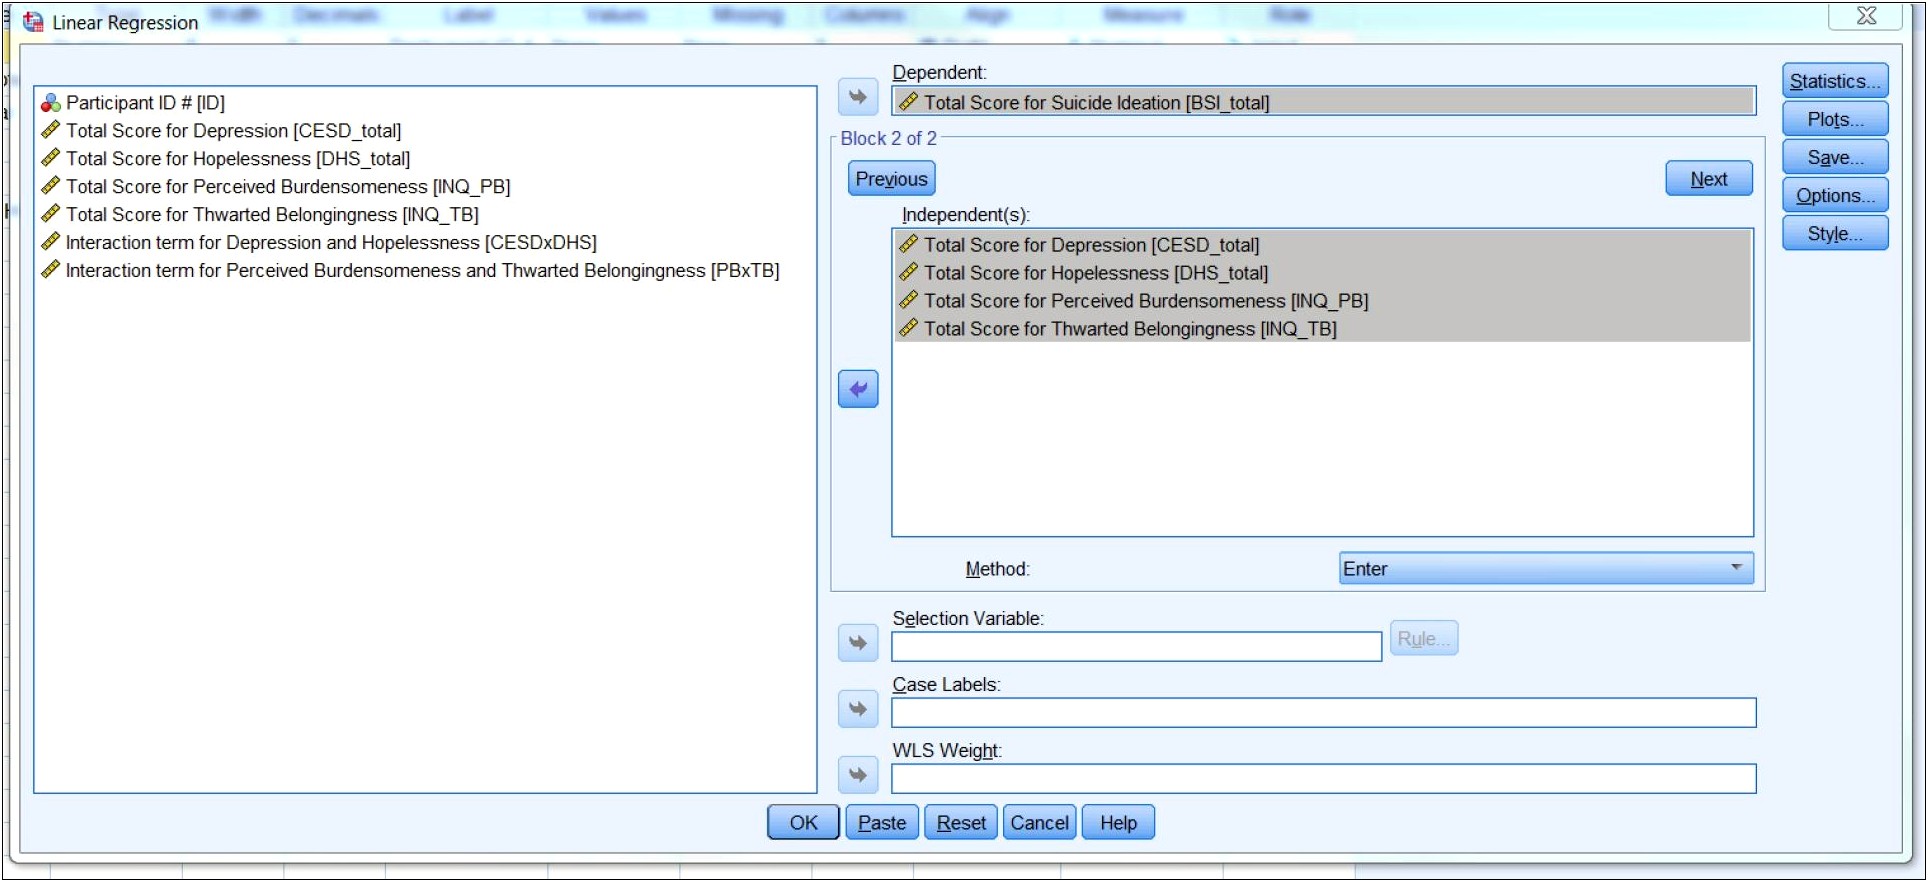
Task: Open the Save options dialog
Action: [x=1835, y=157]
